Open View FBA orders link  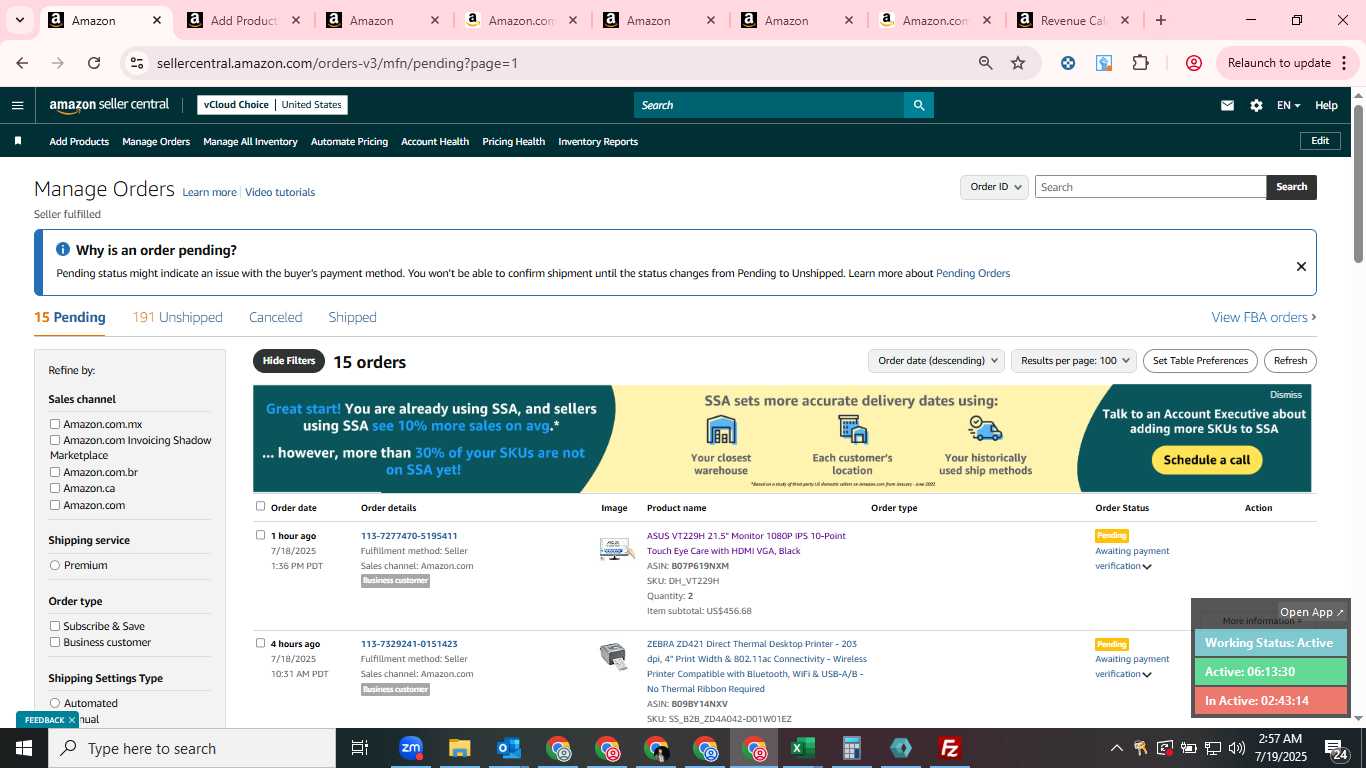coord(1264,317)
